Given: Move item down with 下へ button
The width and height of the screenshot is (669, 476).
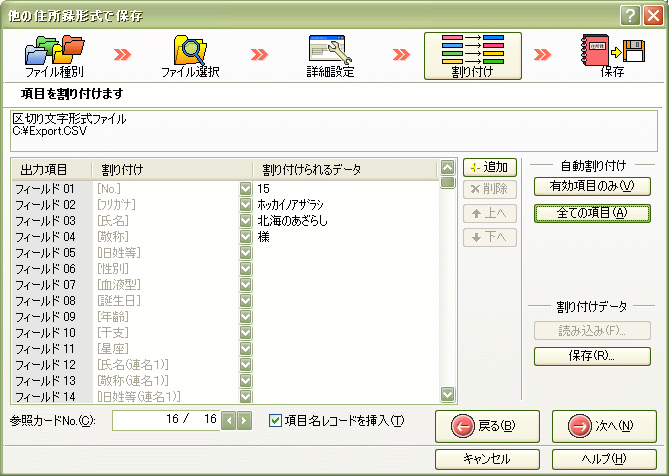Looking at the screenshot, I should point(490,237).
